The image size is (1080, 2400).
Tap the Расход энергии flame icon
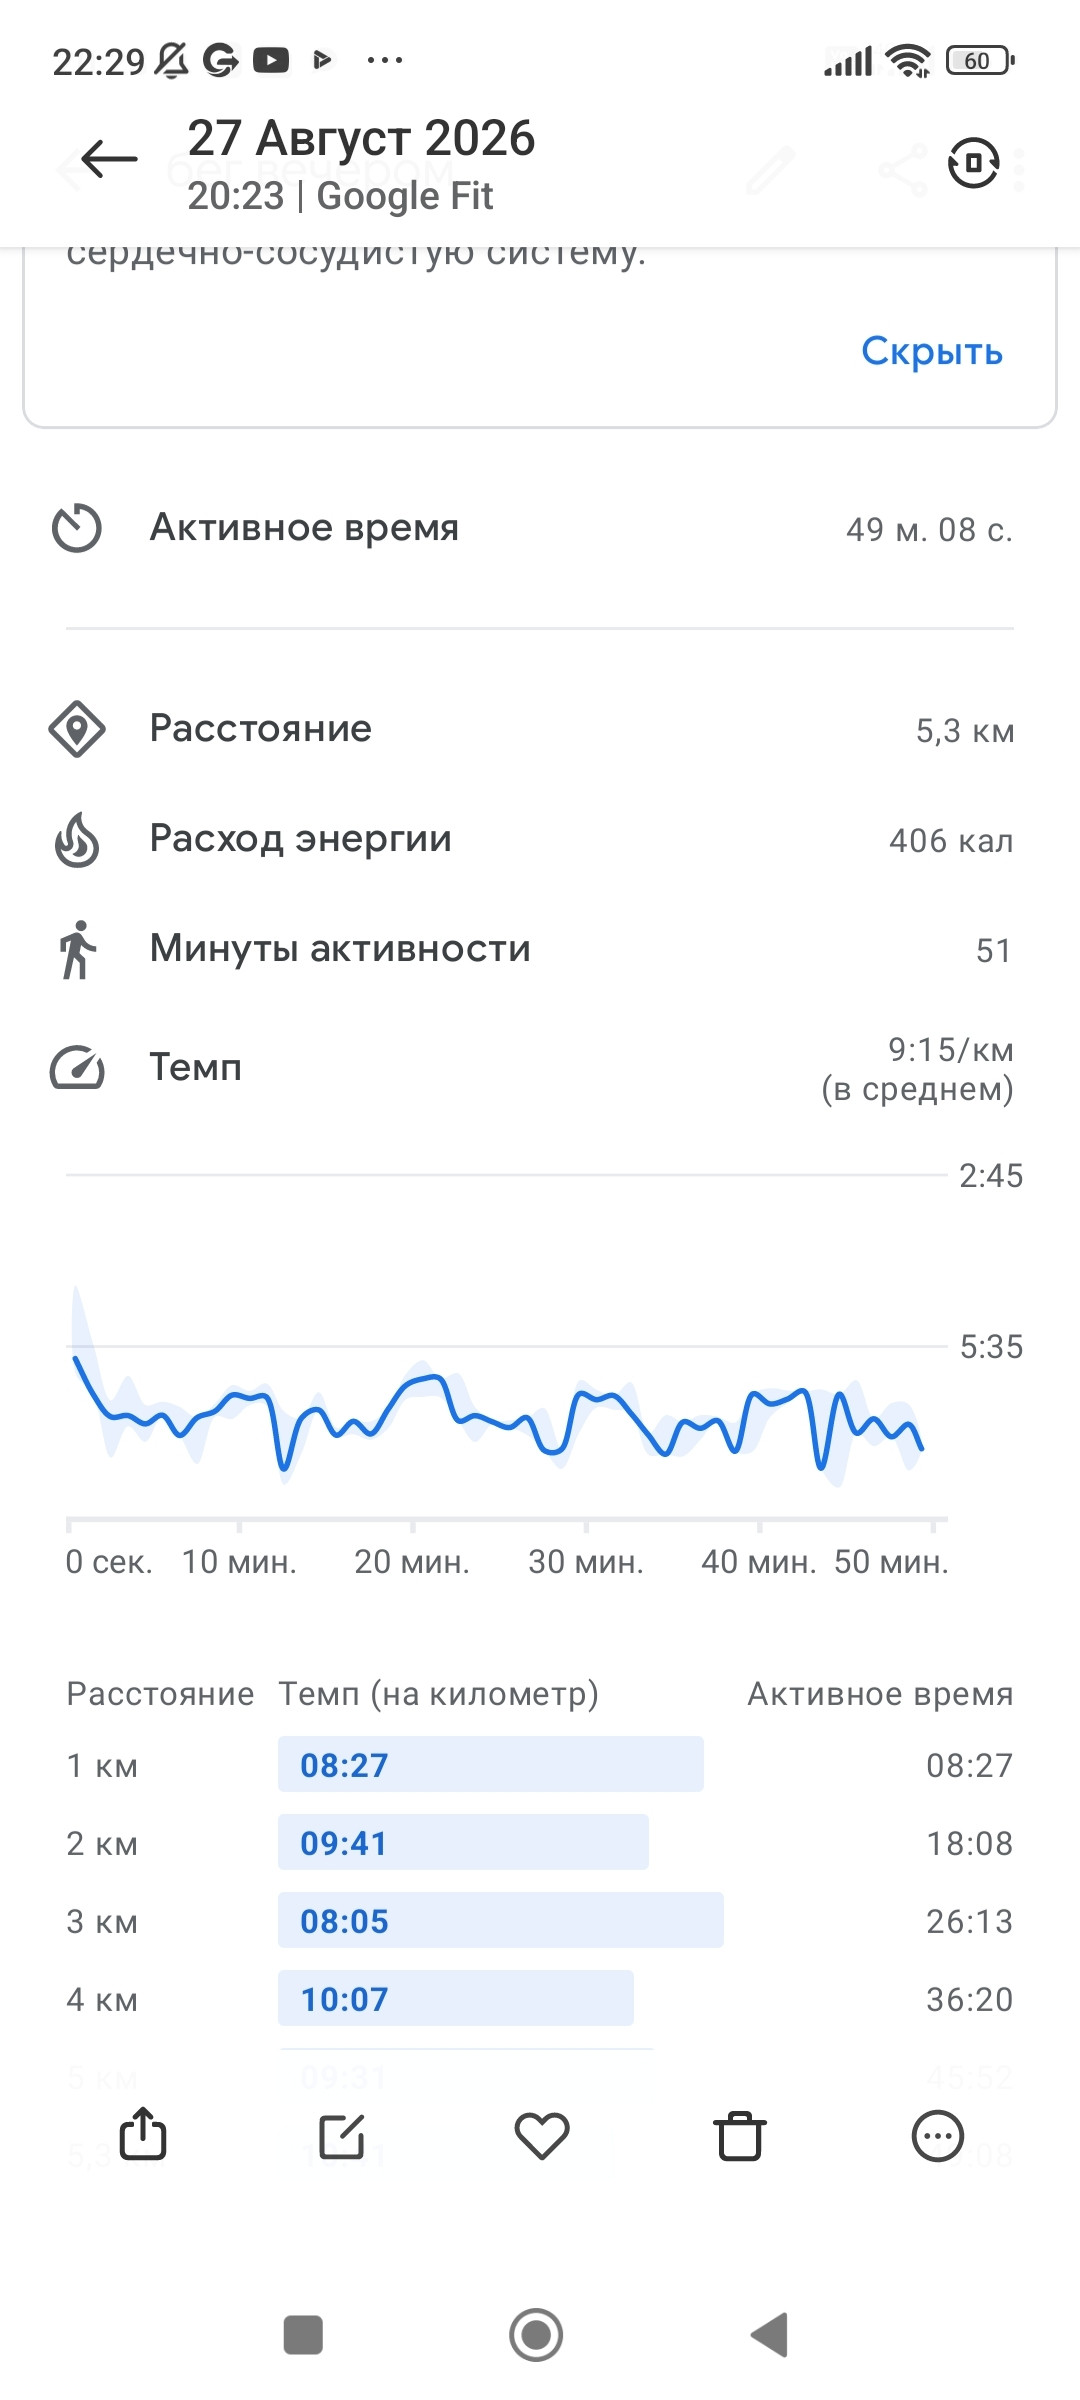[x=77, y=839]
